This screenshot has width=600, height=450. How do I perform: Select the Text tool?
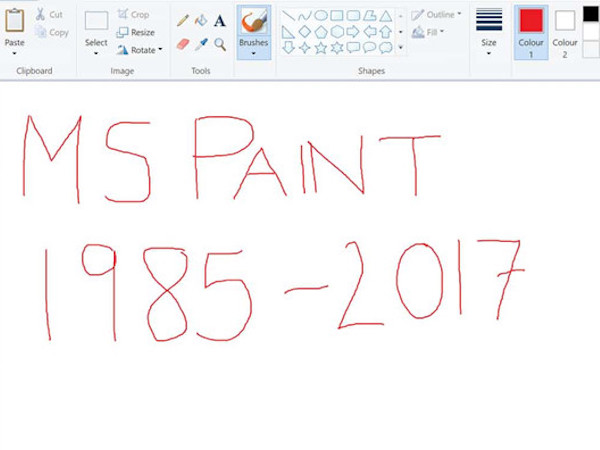coord(220,21)
